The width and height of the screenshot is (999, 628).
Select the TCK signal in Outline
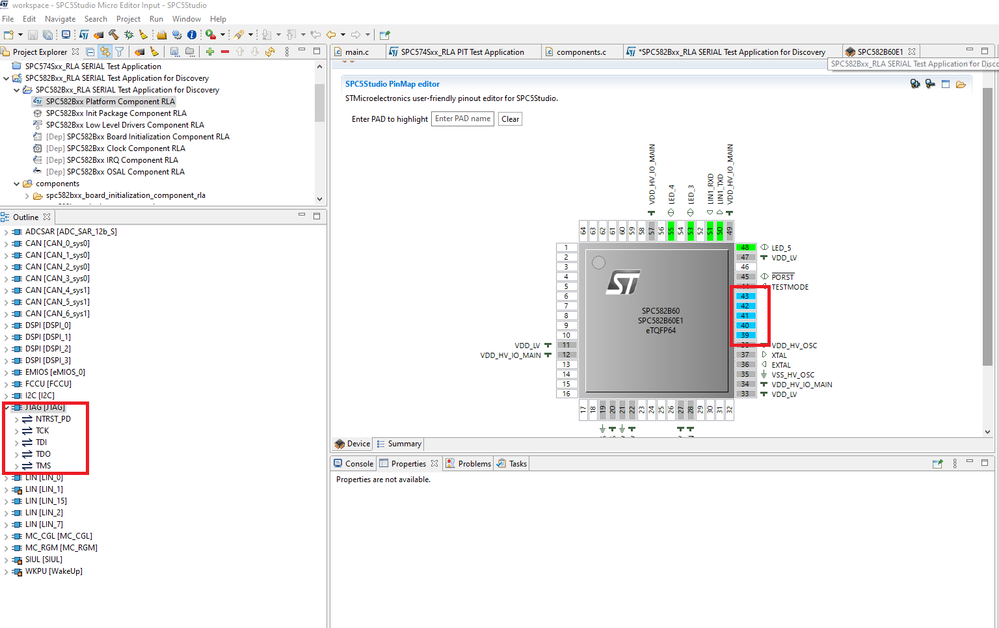coord(42,431)
